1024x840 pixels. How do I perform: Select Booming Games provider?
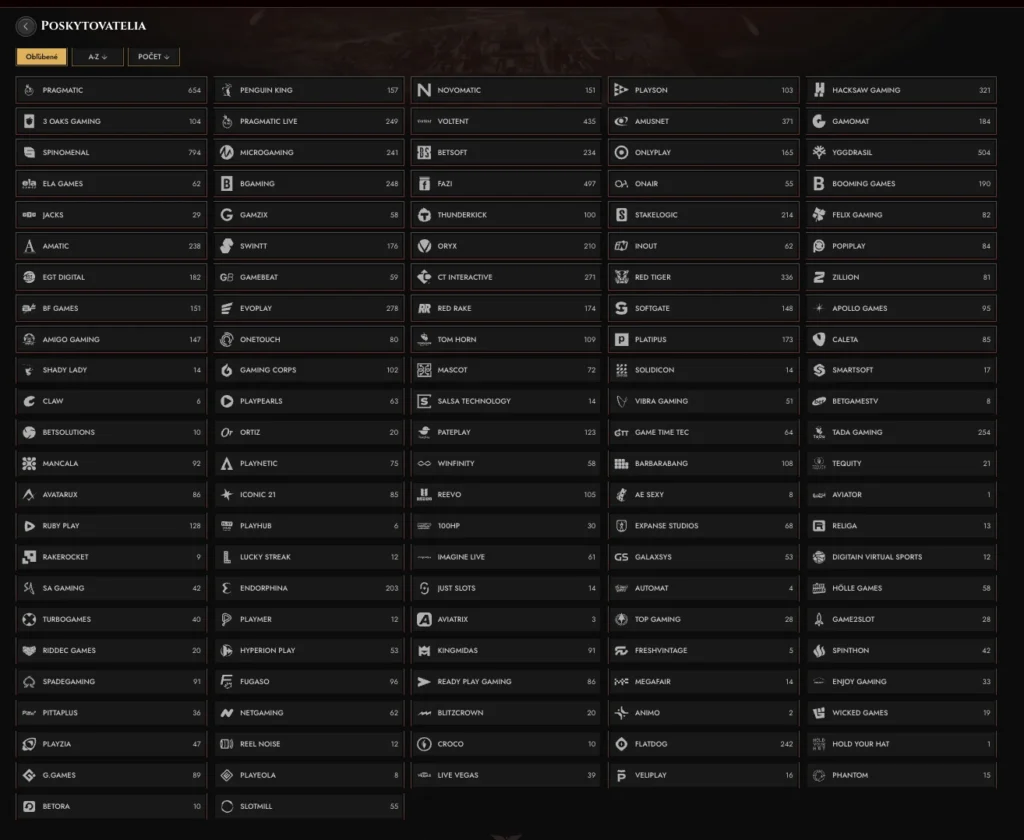901,184
